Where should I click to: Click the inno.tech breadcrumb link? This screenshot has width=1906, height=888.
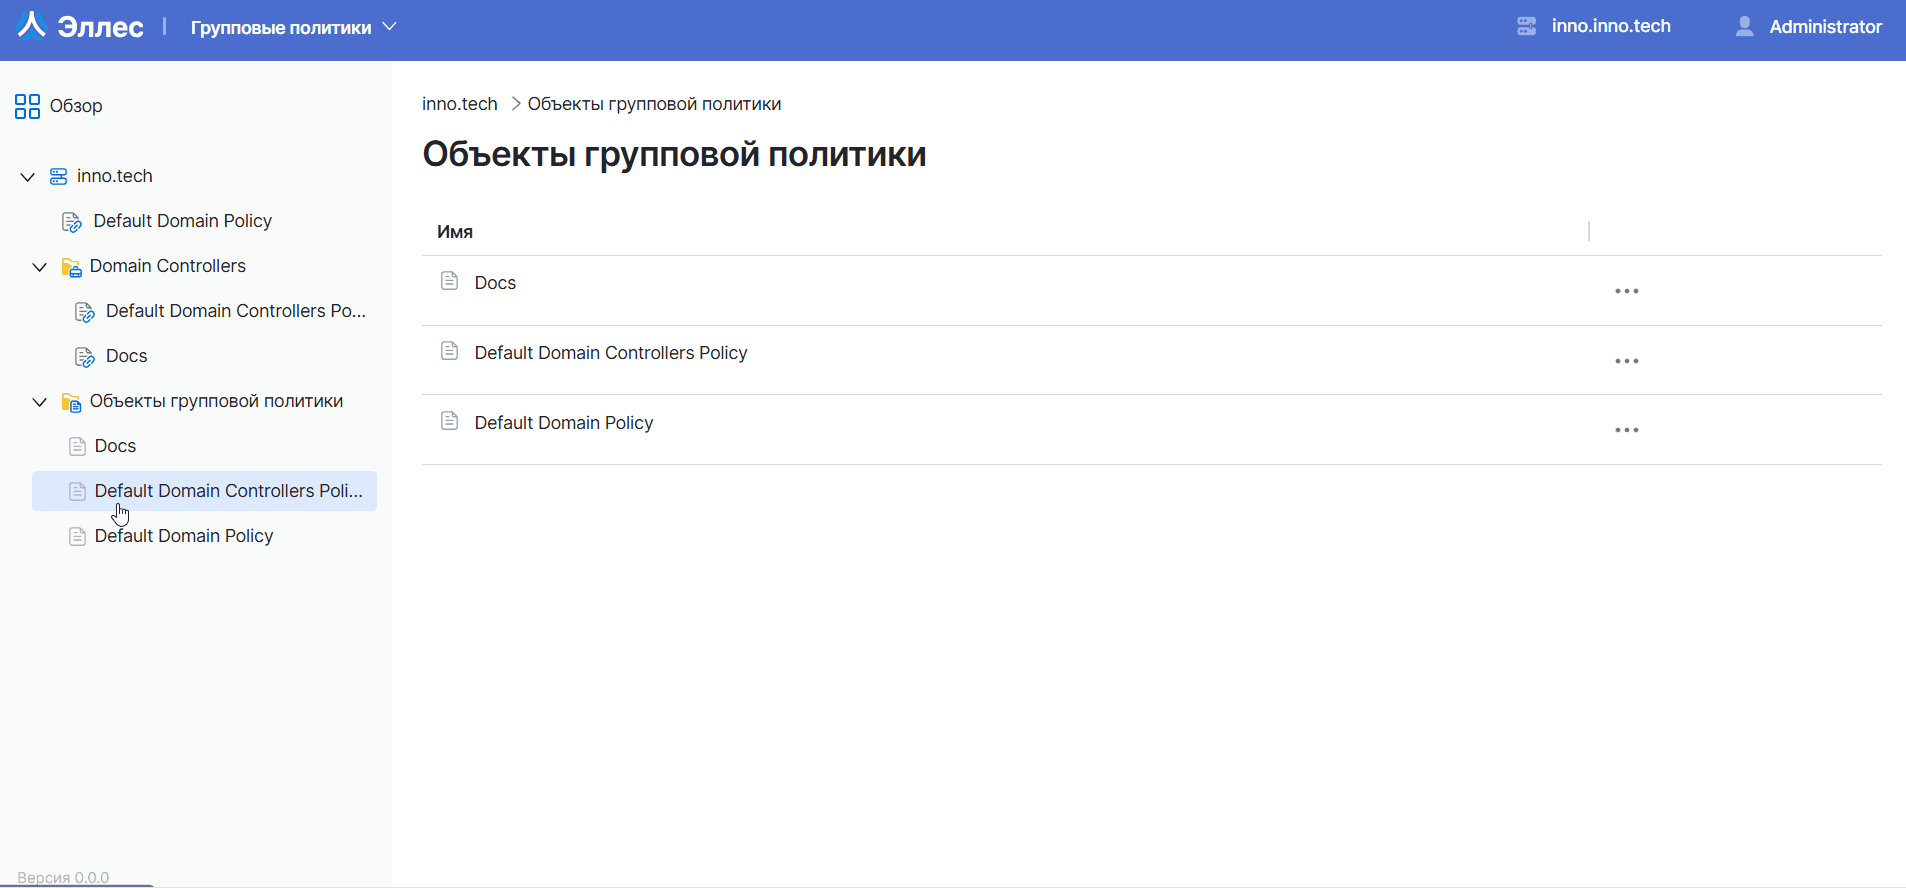coord(459,104)
